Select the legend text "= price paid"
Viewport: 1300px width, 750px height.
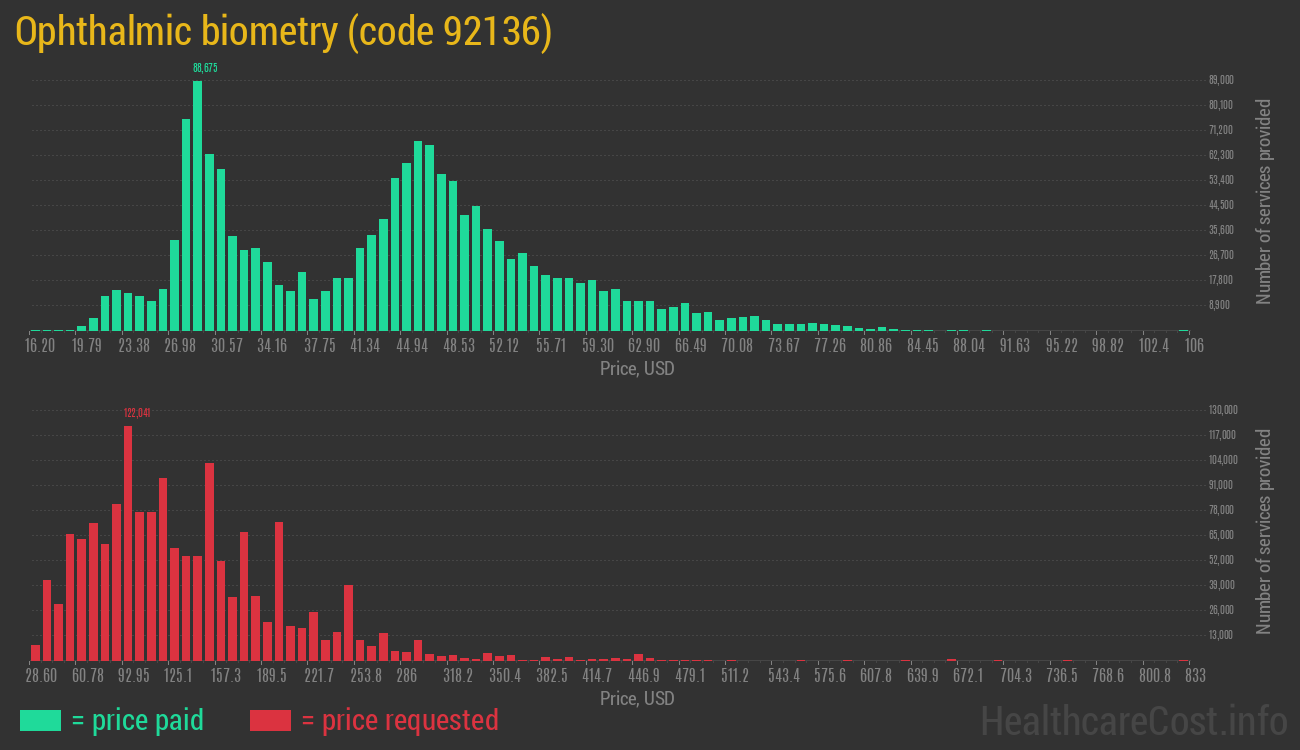138,720
